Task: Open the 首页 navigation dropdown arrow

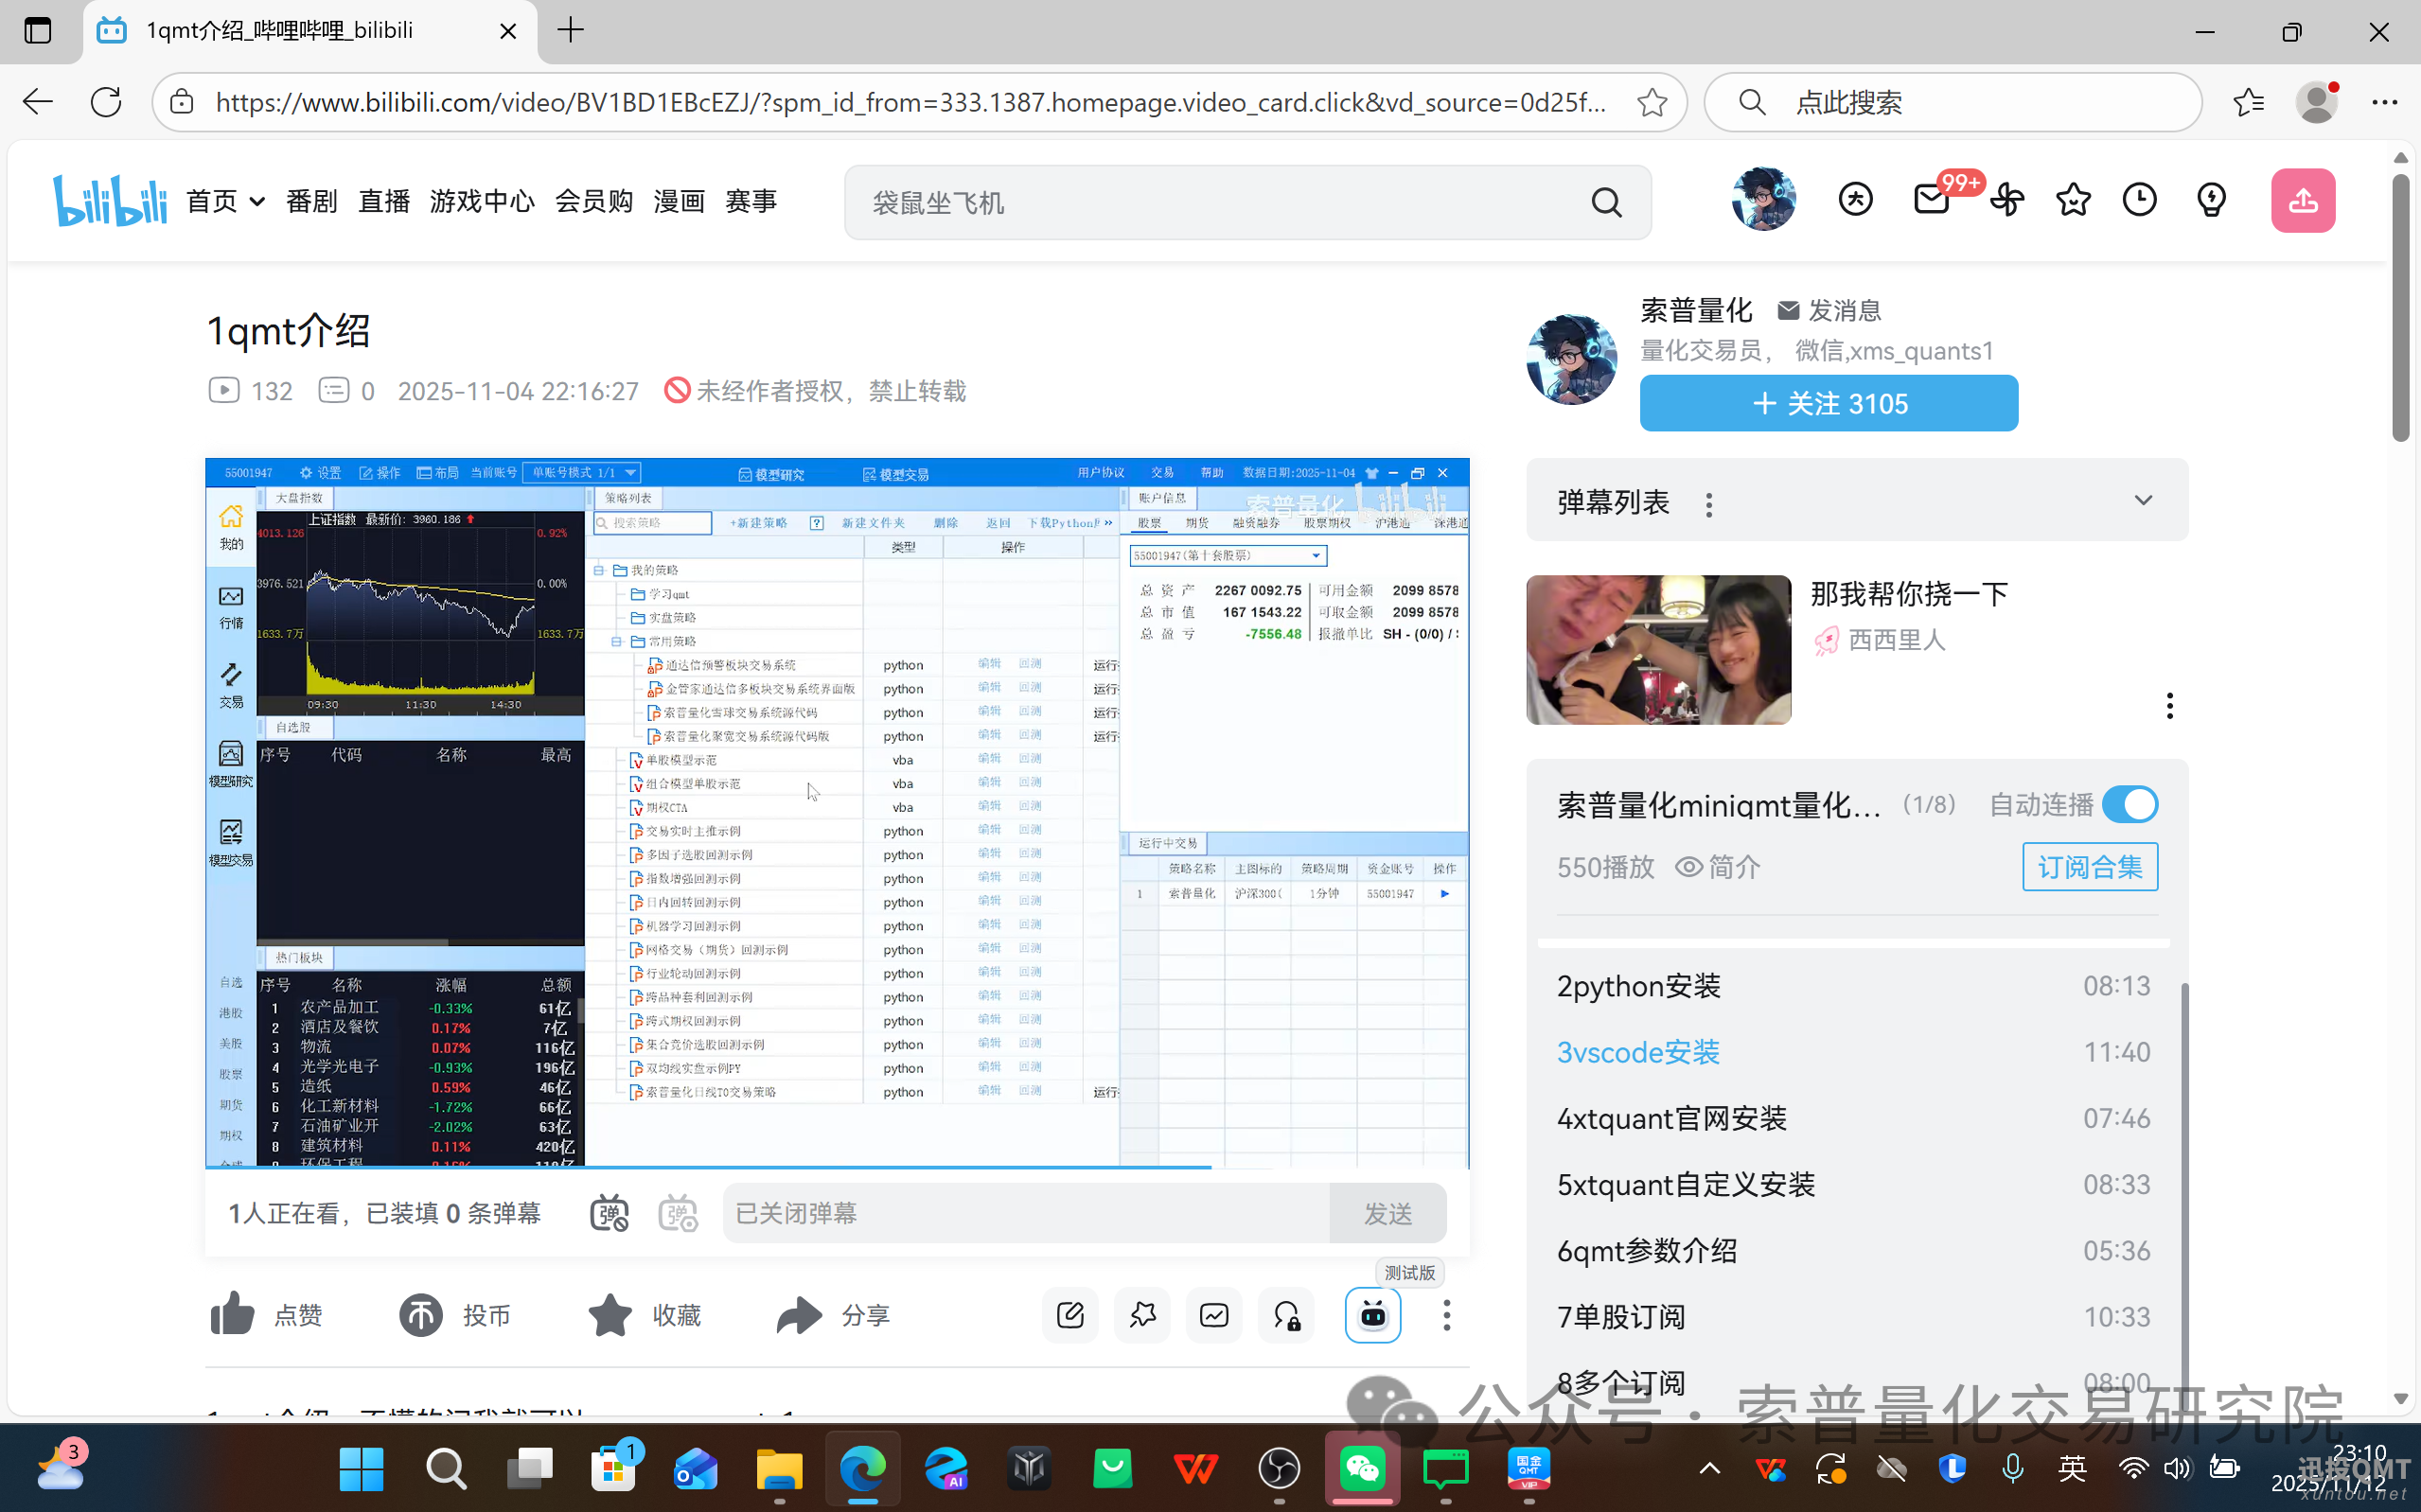Action: [256, 201]
